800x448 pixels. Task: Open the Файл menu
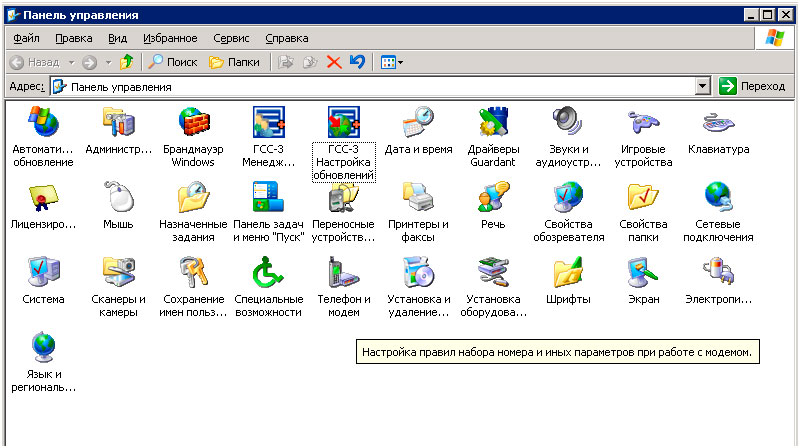click(x=26, y=38)
